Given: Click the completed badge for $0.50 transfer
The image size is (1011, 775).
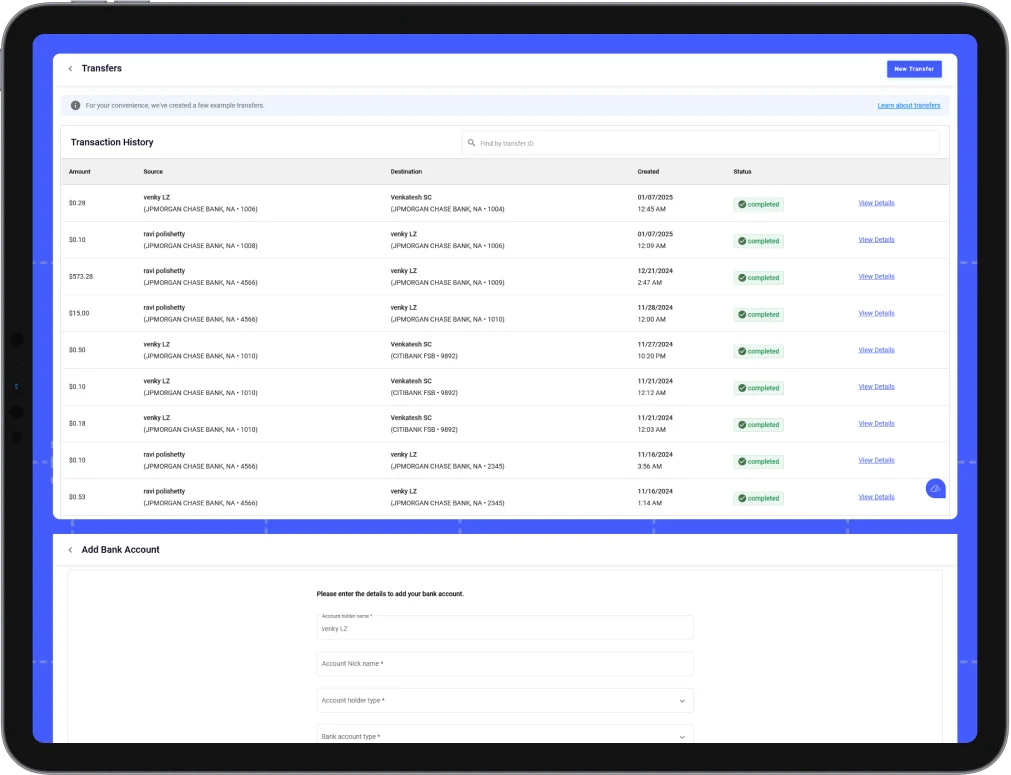Looking at the screenshot, I should pyautogui.click(x=758, y=351).
